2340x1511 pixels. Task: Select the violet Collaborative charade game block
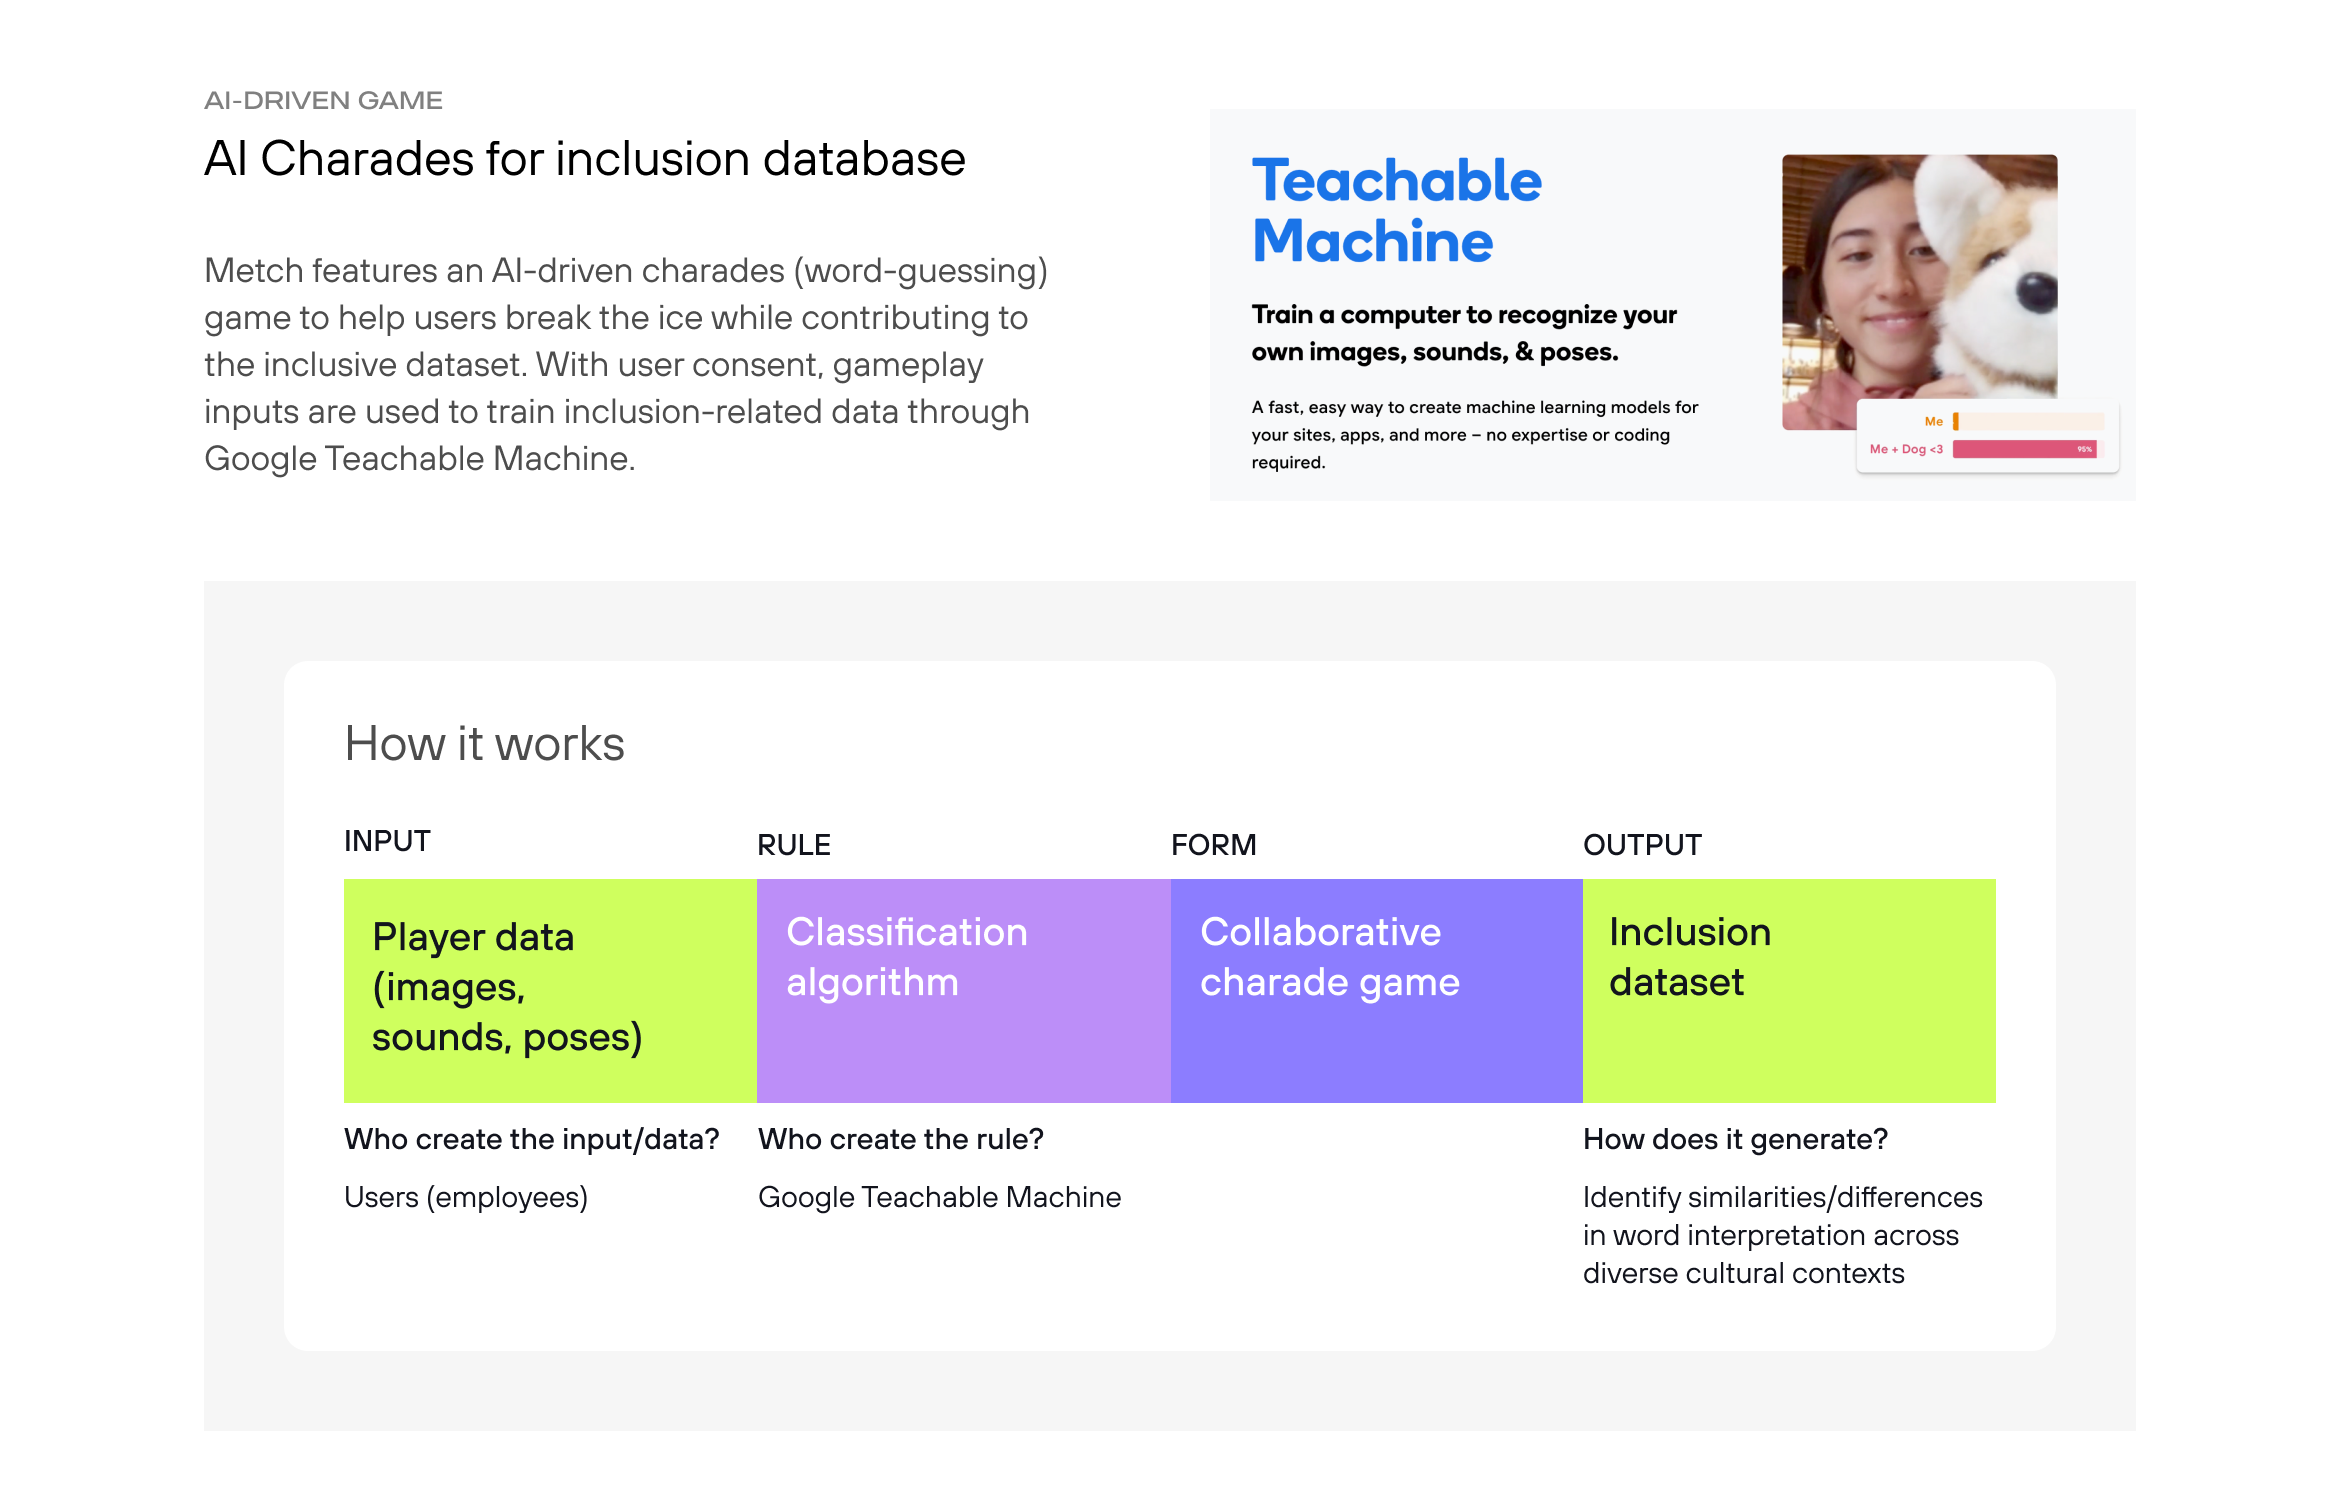pyautogui.click(x=1376, y=990)
